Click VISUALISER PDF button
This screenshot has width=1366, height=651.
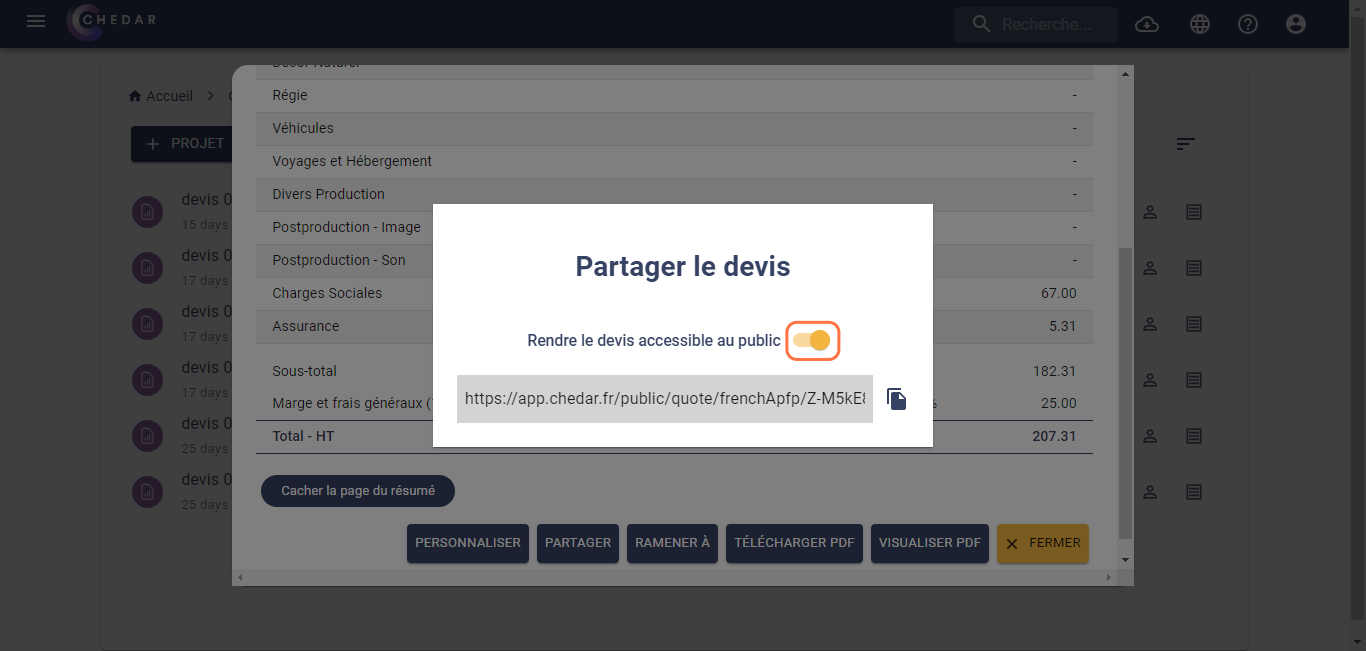[x=930, y=543]
